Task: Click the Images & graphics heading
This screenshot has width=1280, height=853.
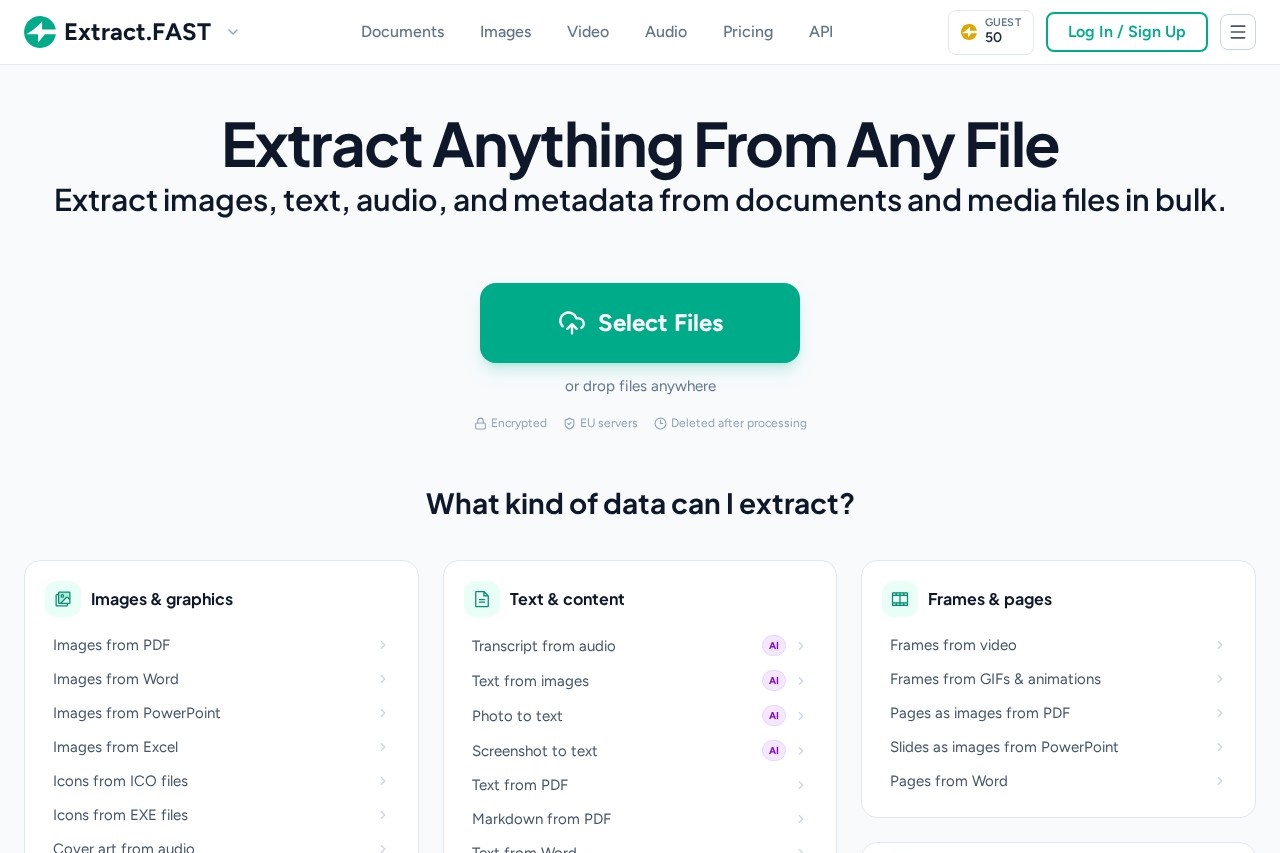Action: (x=162, y=599)
